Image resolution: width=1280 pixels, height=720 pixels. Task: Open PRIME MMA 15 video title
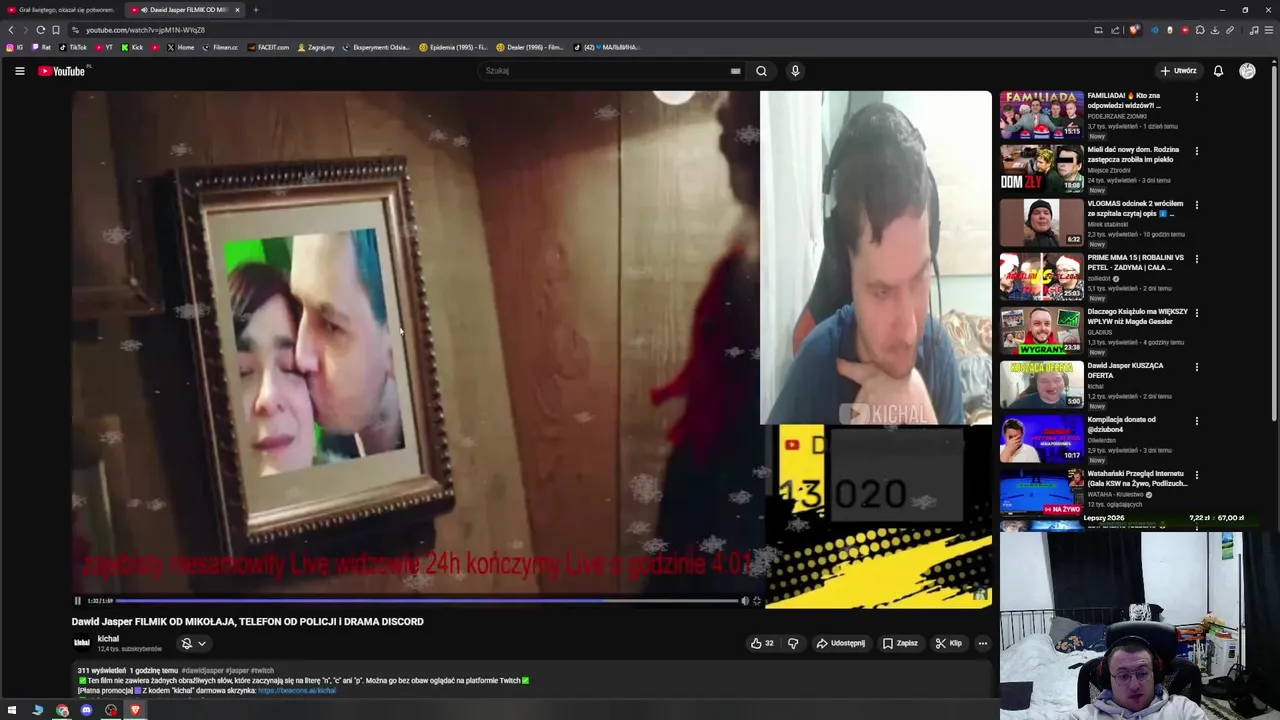click(x=1135, y=262)
